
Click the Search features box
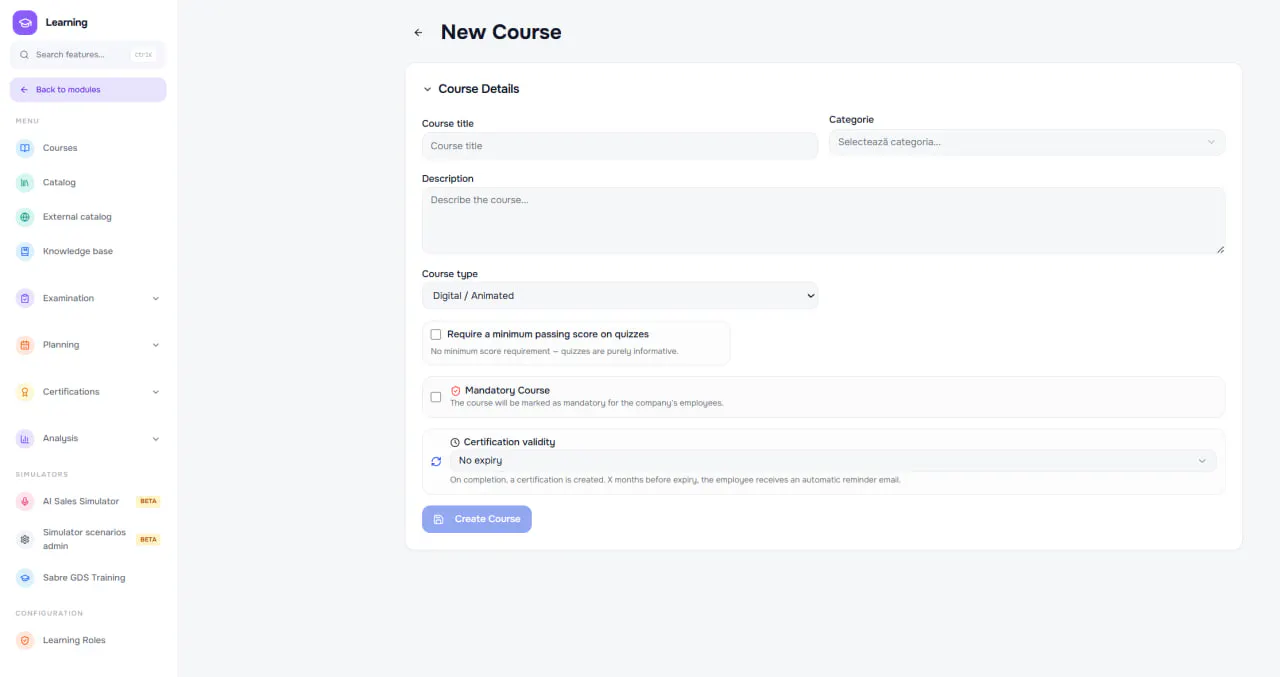click(x=88, y=55)
